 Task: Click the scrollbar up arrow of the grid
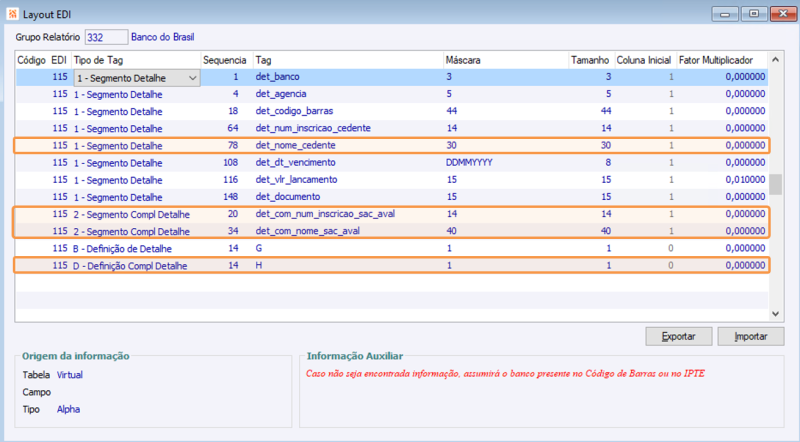[776, 60]
